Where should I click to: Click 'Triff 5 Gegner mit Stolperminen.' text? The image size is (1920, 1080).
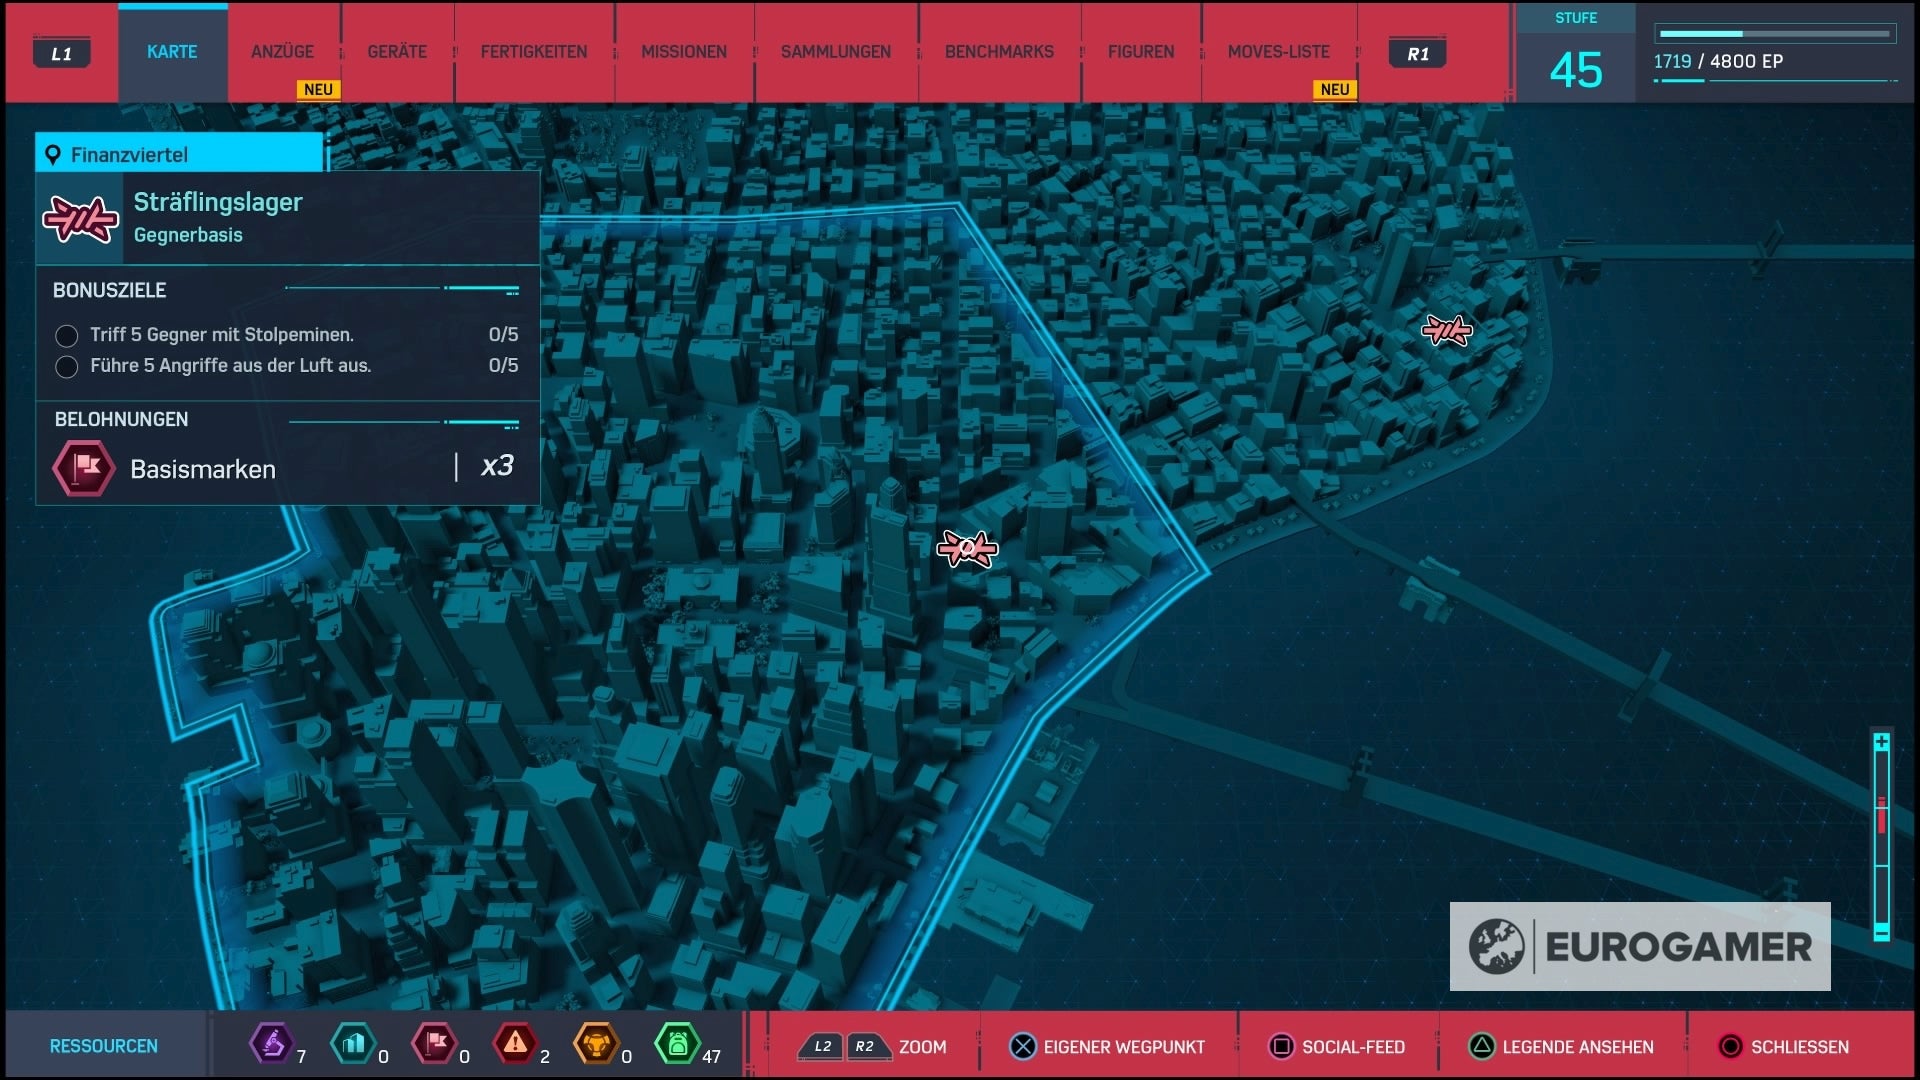(222, 335)
